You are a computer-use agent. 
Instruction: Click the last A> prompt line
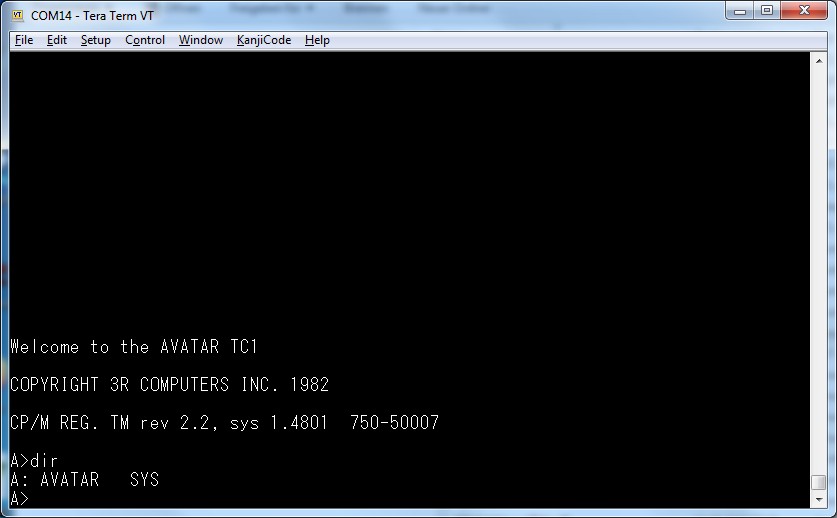click(x=20, y=498)
